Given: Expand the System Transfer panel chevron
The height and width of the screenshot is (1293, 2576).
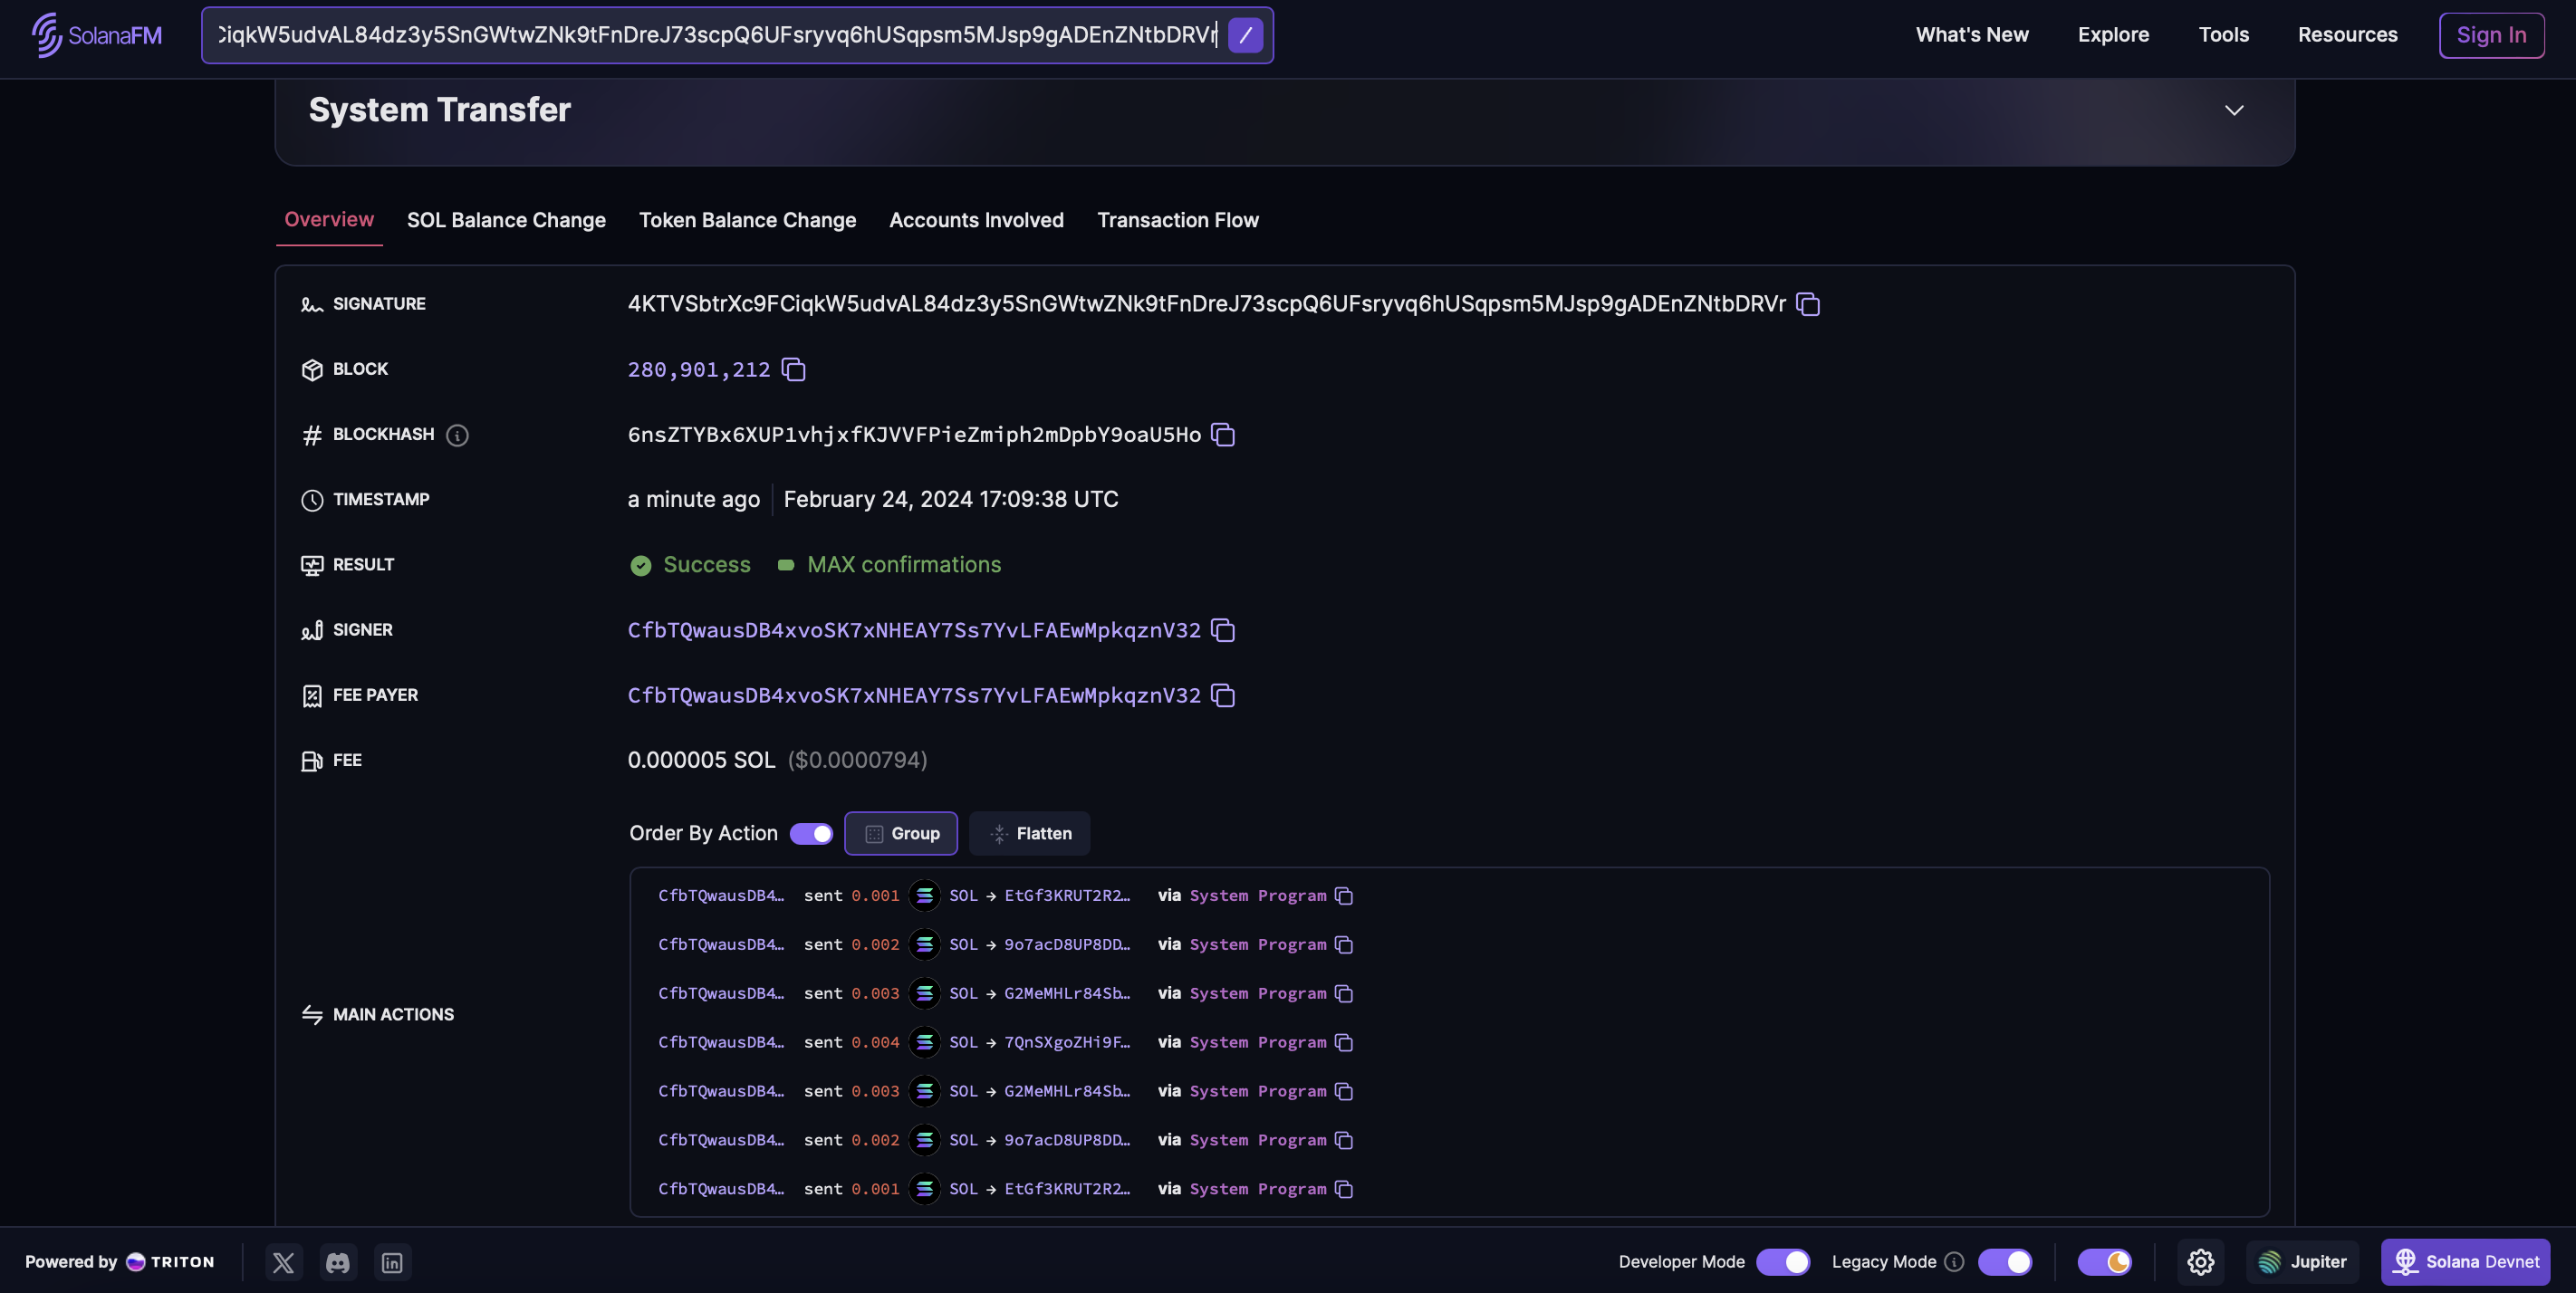Looking at the screenshot, I should (x=2233, y=110).
